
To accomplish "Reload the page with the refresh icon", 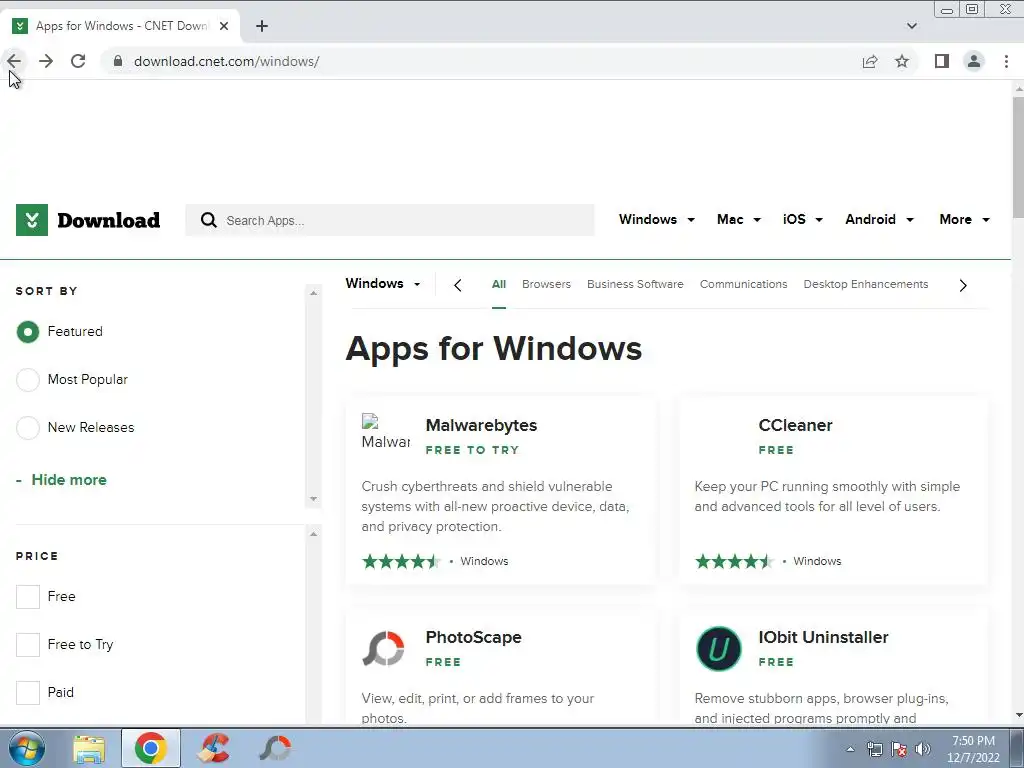I will [78, 61].
